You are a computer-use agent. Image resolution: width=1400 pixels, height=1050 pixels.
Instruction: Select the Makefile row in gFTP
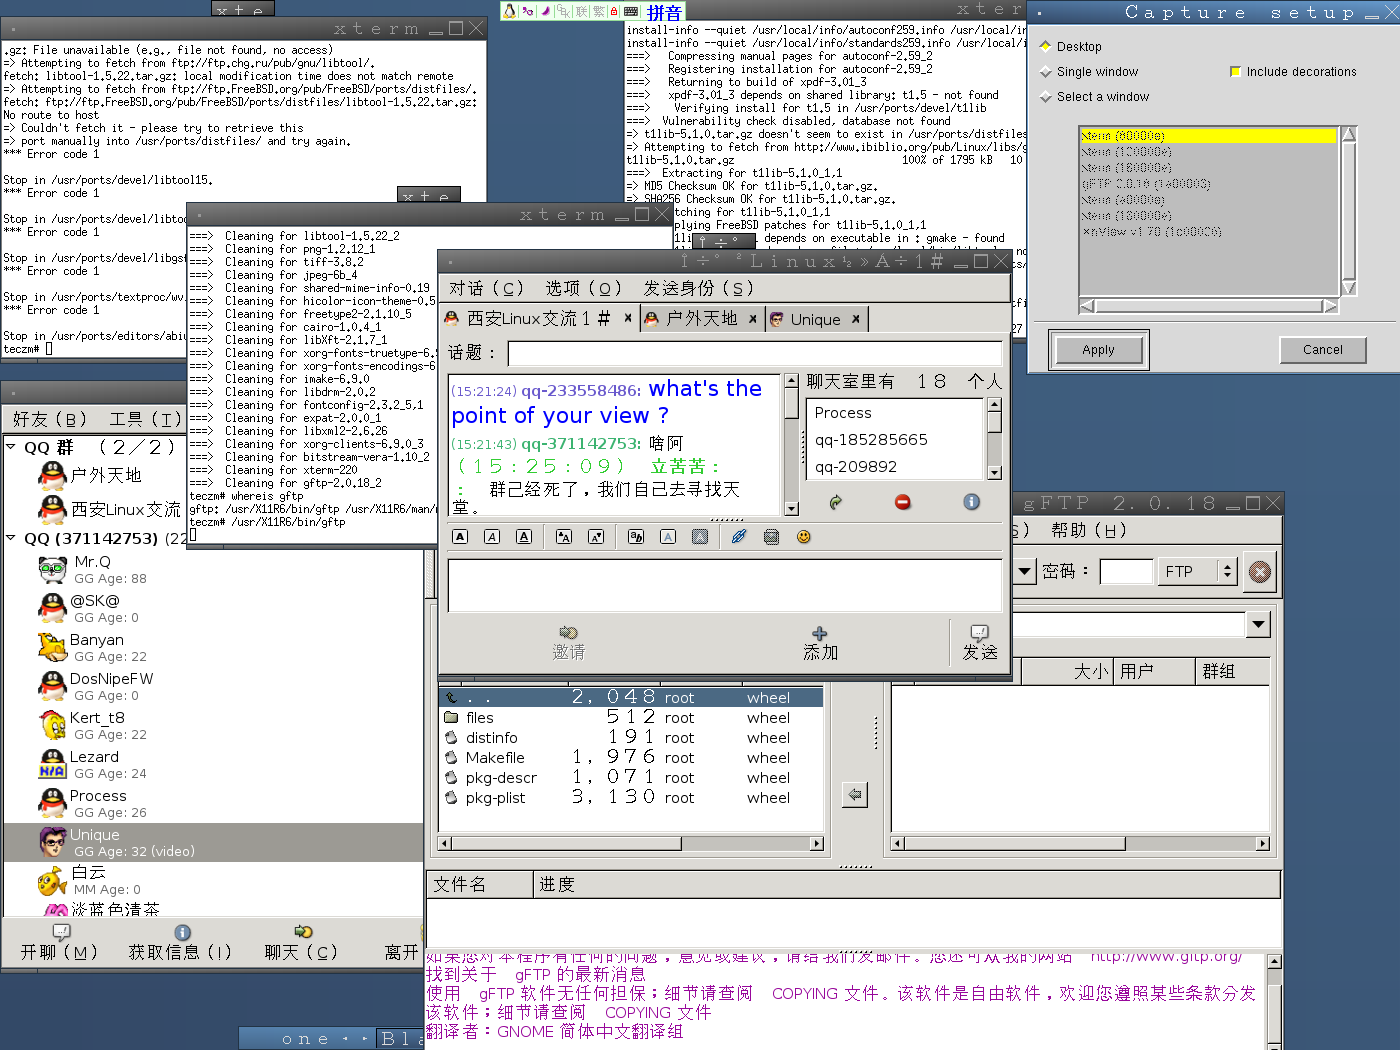(x=630, y=757)
